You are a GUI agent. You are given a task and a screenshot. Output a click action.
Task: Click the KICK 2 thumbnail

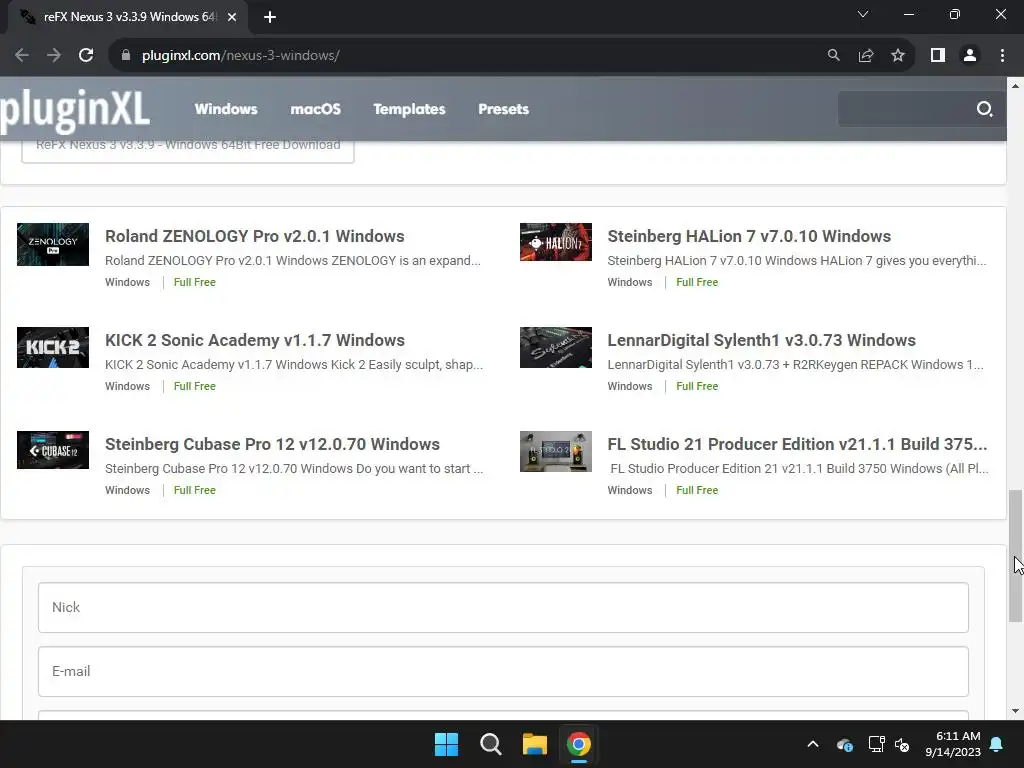(x=53, y=347)
